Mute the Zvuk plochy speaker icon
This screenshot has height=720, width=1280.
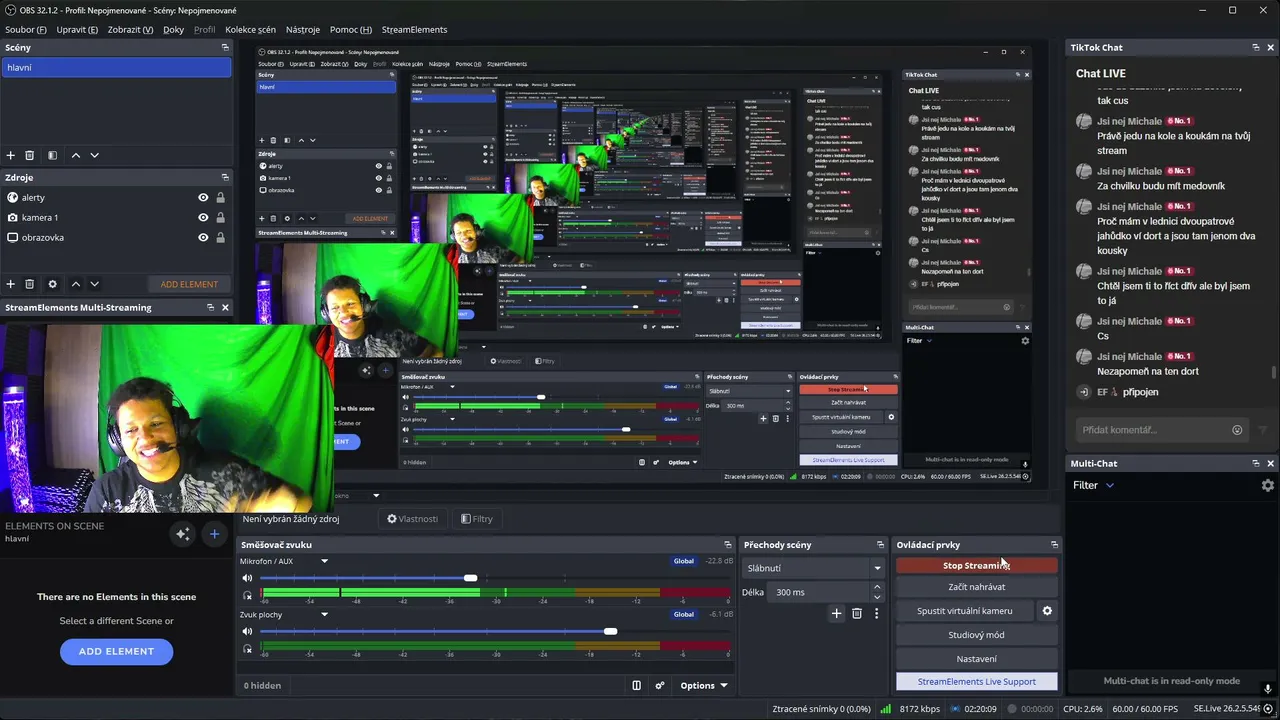click(248, 631)
